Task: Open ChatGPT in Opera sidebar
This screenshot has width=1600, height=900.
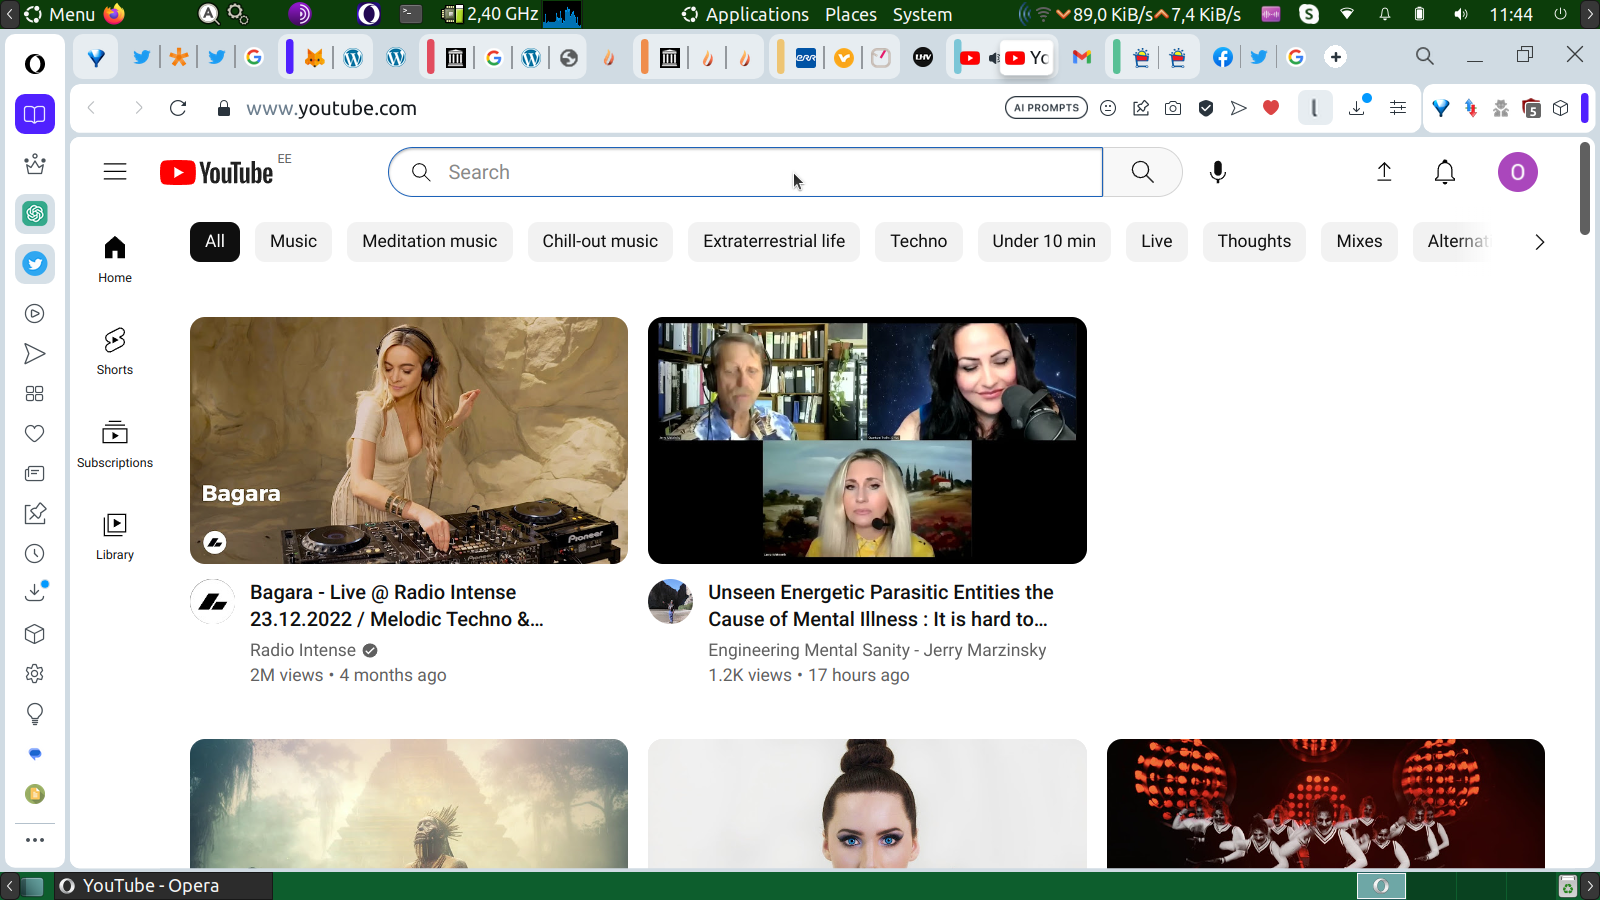Action: [35, 213]
